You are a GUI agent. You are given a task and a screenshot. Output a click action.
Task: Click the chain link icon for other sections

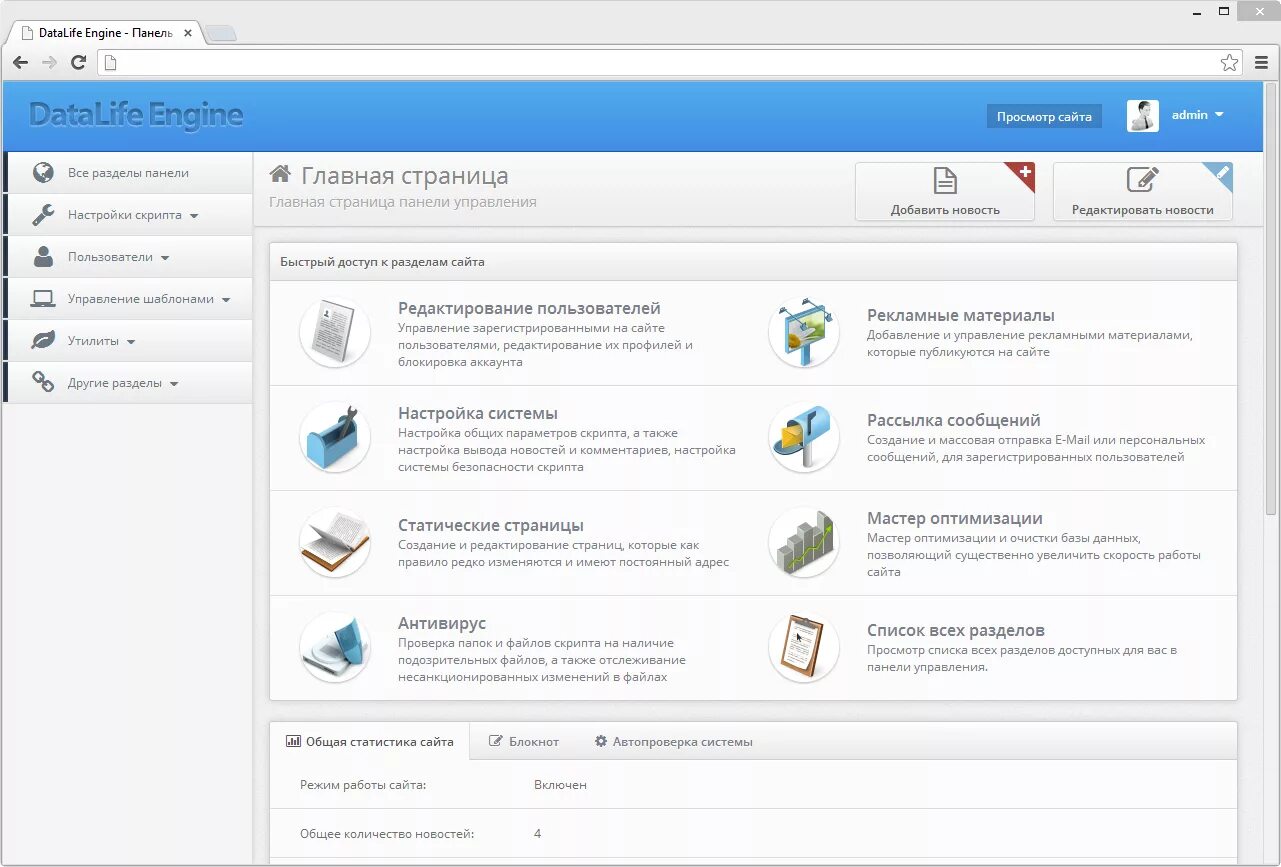(43, 383)
